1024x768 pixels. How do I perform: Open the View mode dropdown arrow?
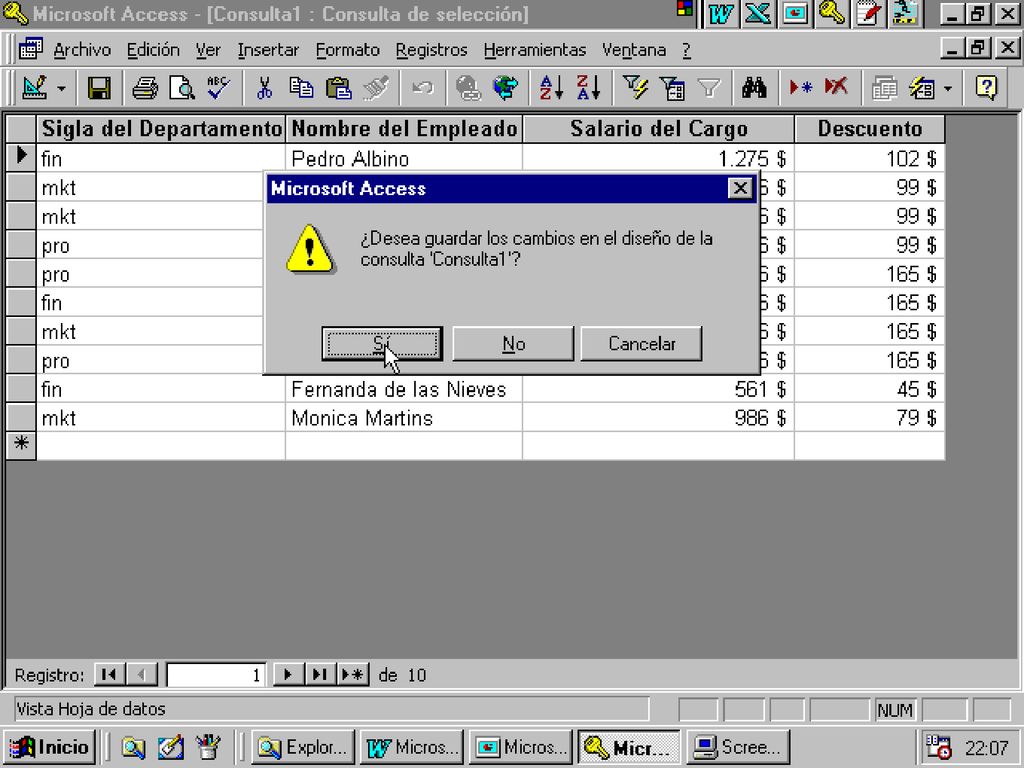tap(61, 88)
